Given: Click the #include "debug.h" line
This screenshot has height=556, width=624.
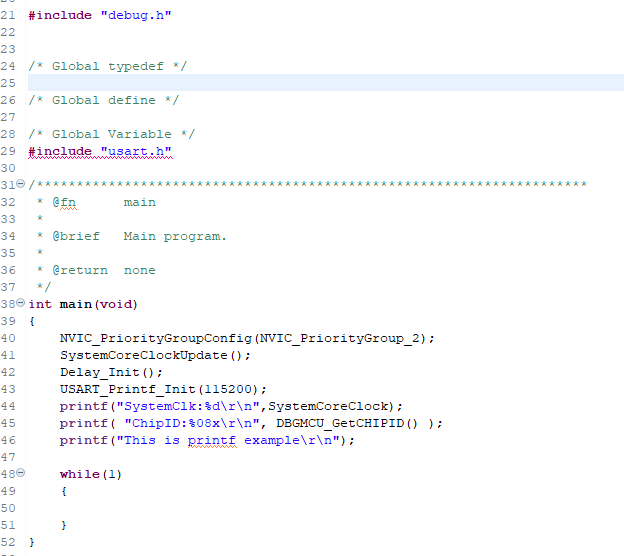Looking at the screenshot, I should point(92,15).
